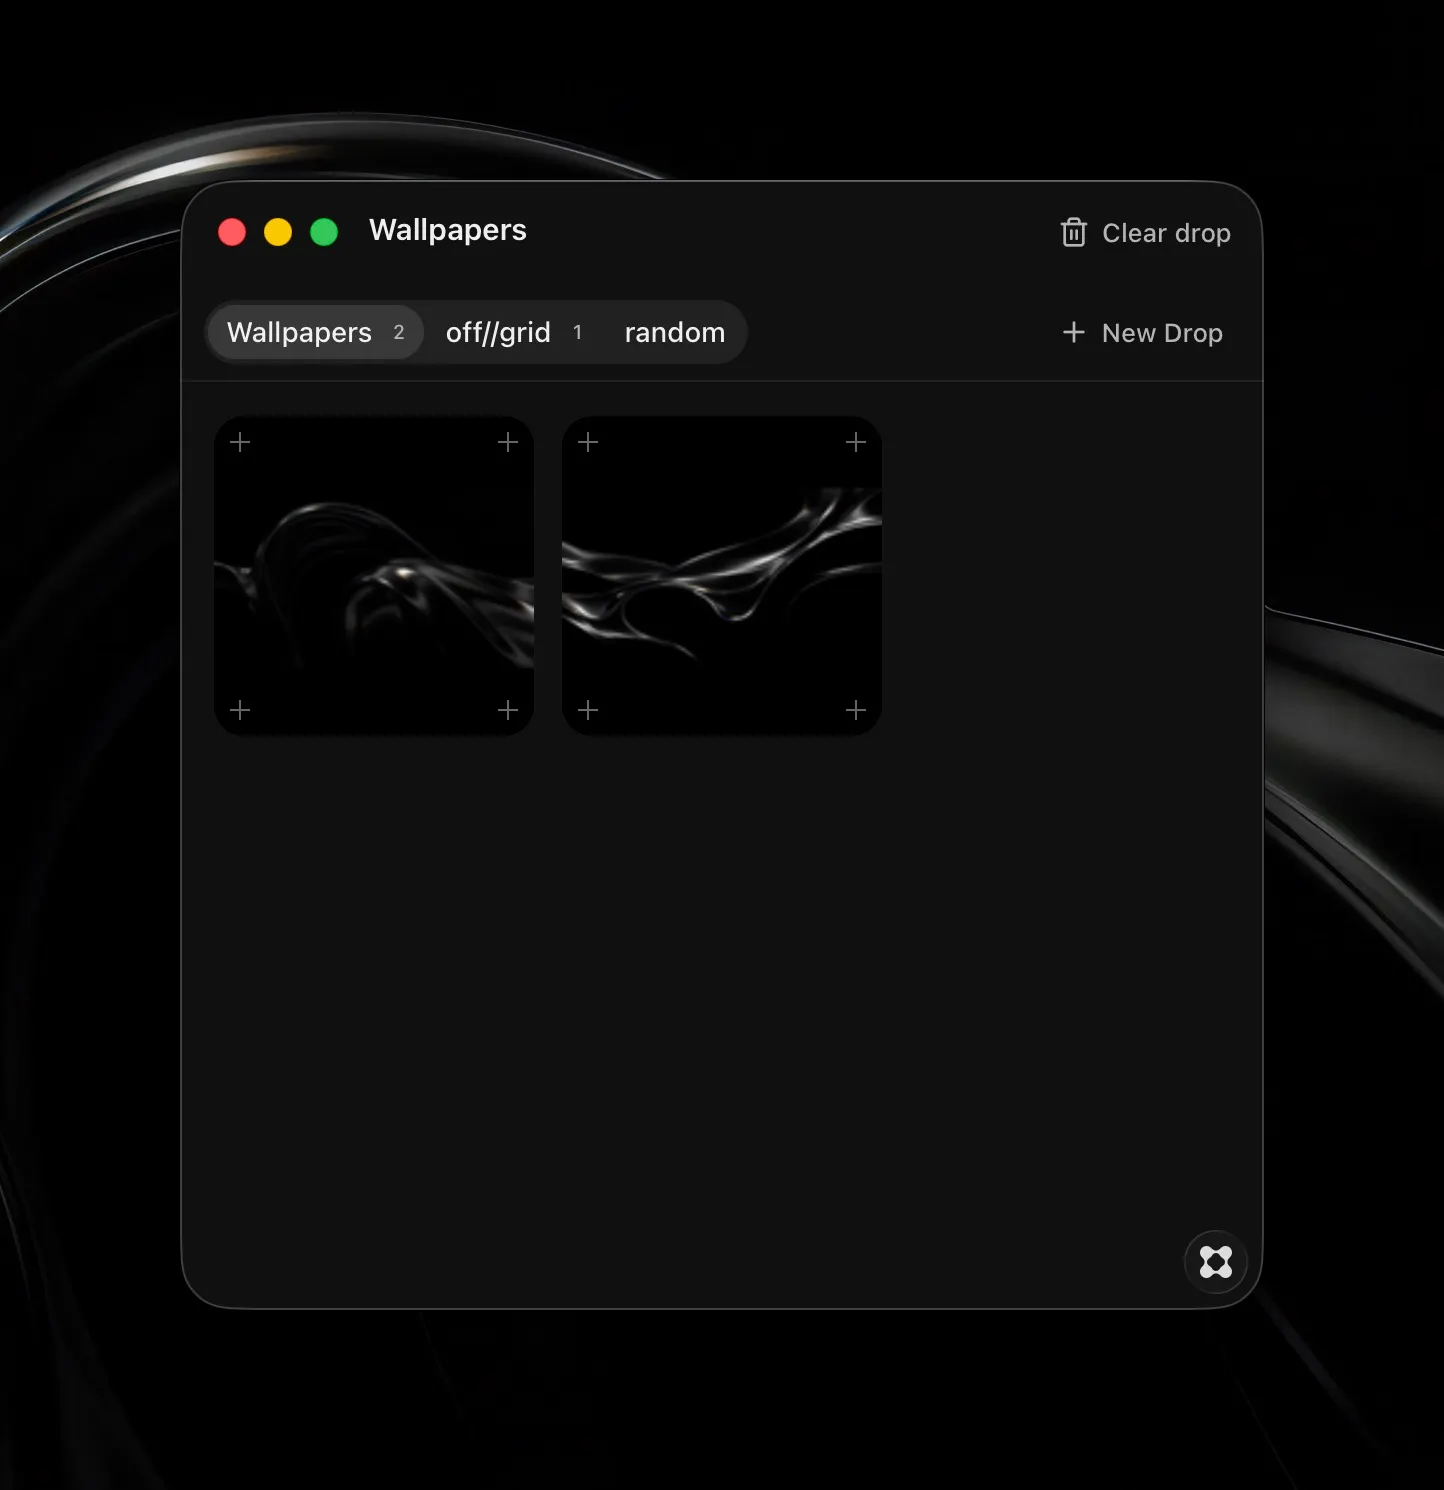Close the Wallpapers window with red button
Viewport: 1444px width, 1490px height.
coord(232,232)
